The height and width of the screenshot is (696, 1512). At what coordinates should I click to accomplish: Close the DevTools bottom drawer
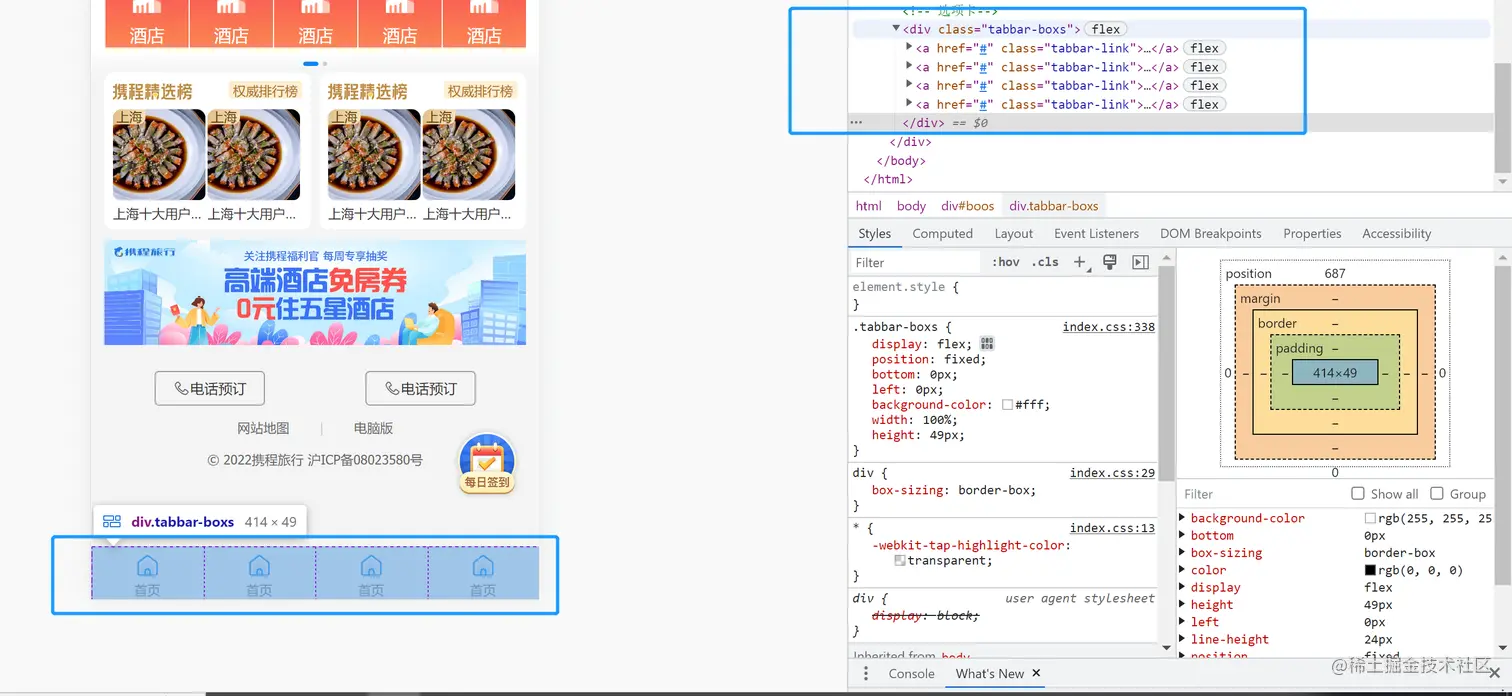click(1494, 674)
